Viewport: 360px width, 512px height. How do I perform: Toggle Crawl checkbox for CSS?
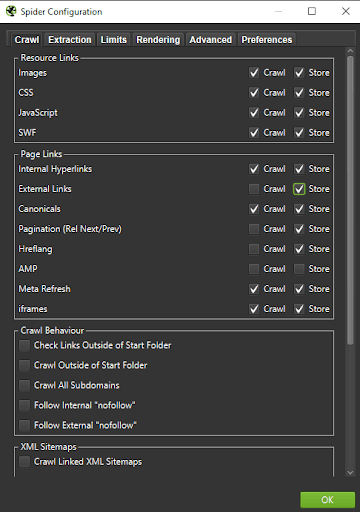coord(254,93)
